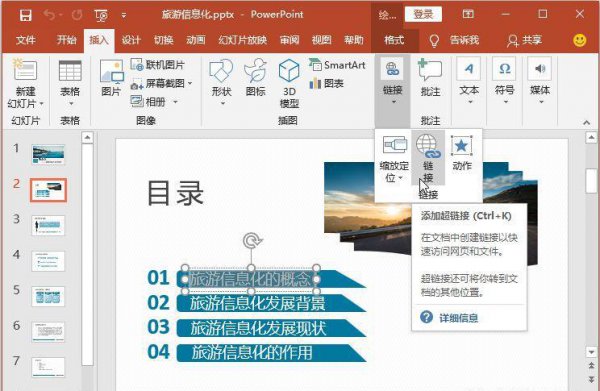The height and width of the screenshot is (391, 600).
Task: Open the 格式 contextual tab
Action: (x=394, y=40)
